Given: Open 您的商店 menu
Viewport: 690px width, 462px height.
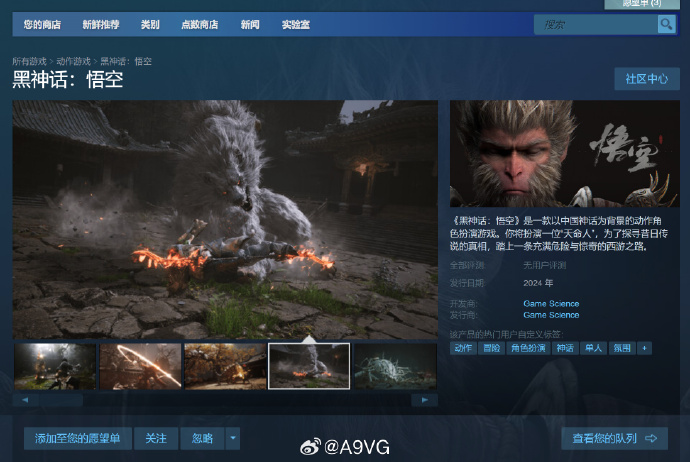Looking at the screenshot, I should 42,25.
